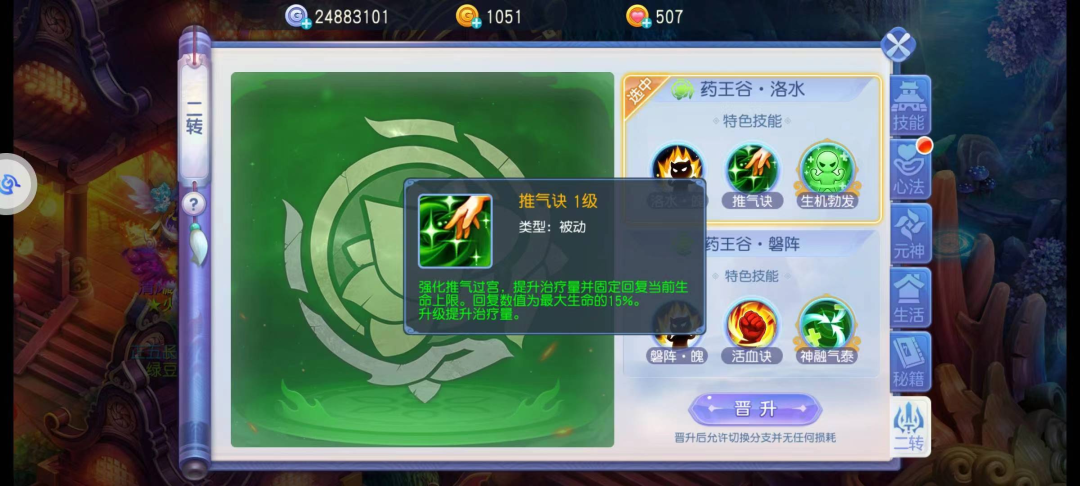1080x486 pixels.
Task: Select the 生机勃发 skill icon
Action: coord(827,168)
